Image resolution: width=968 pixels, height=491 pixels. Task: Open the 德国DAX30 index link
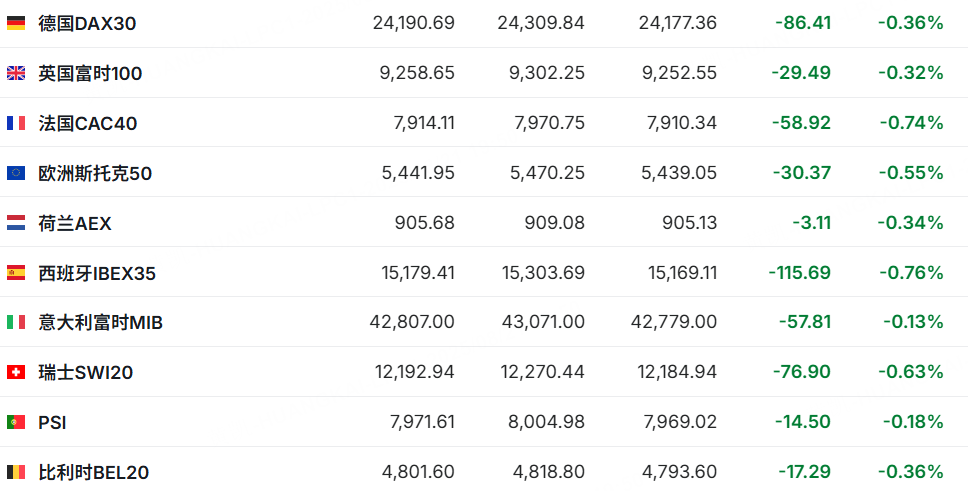point(87,23)
